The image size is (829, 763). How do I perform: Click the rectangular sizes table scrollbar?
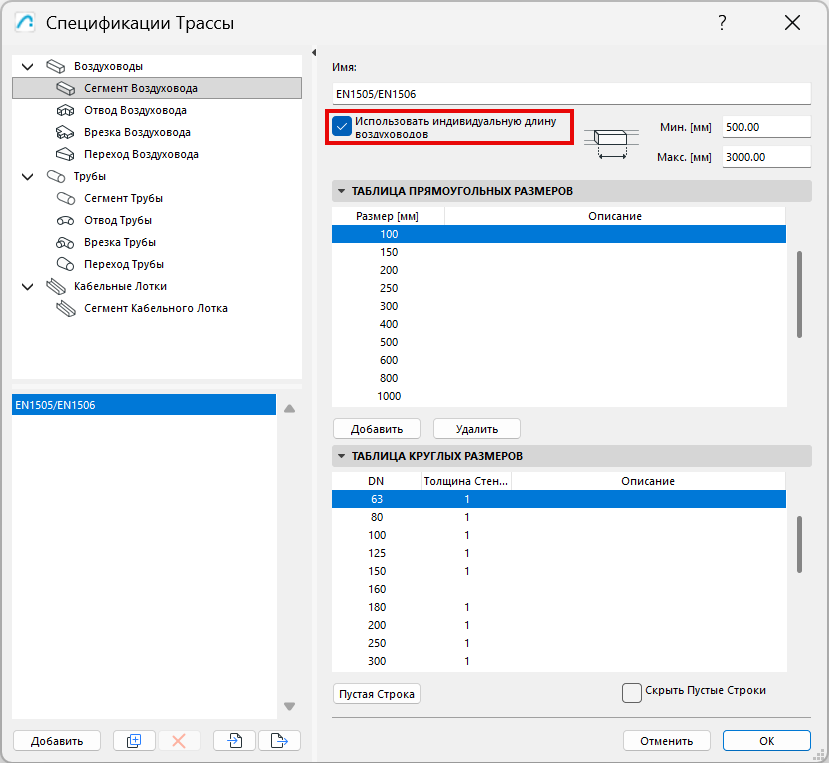(x=799, y=295)
